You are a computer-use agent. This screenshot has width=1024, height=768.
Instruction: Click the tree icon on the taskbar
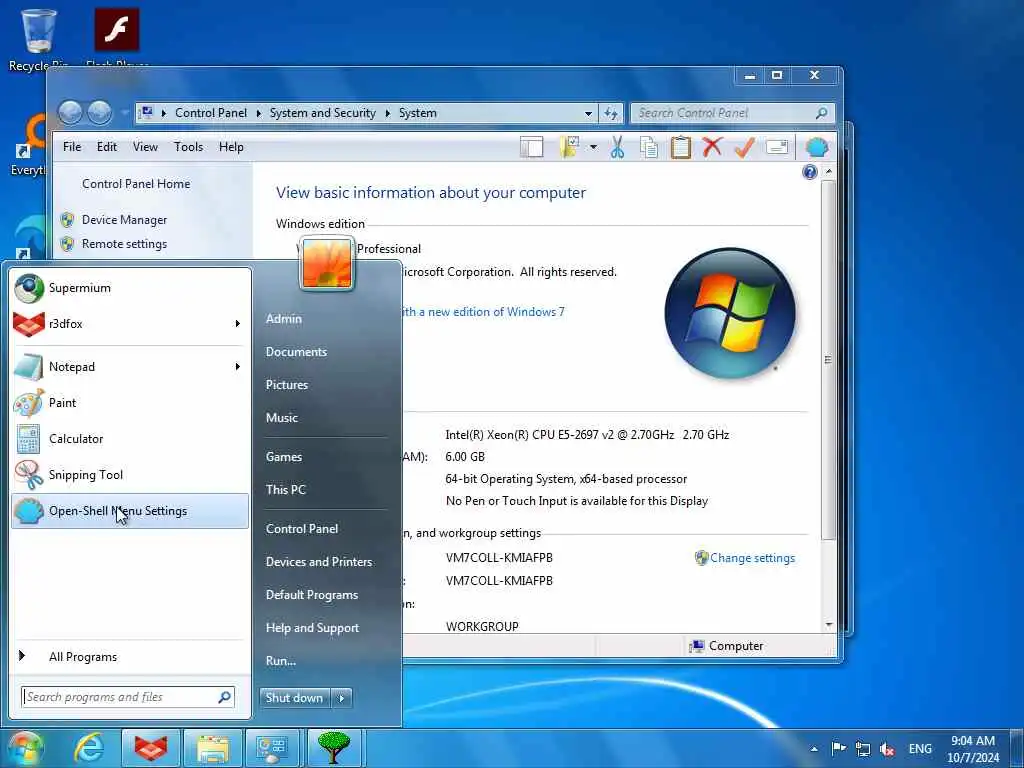(x=334, y=748)
